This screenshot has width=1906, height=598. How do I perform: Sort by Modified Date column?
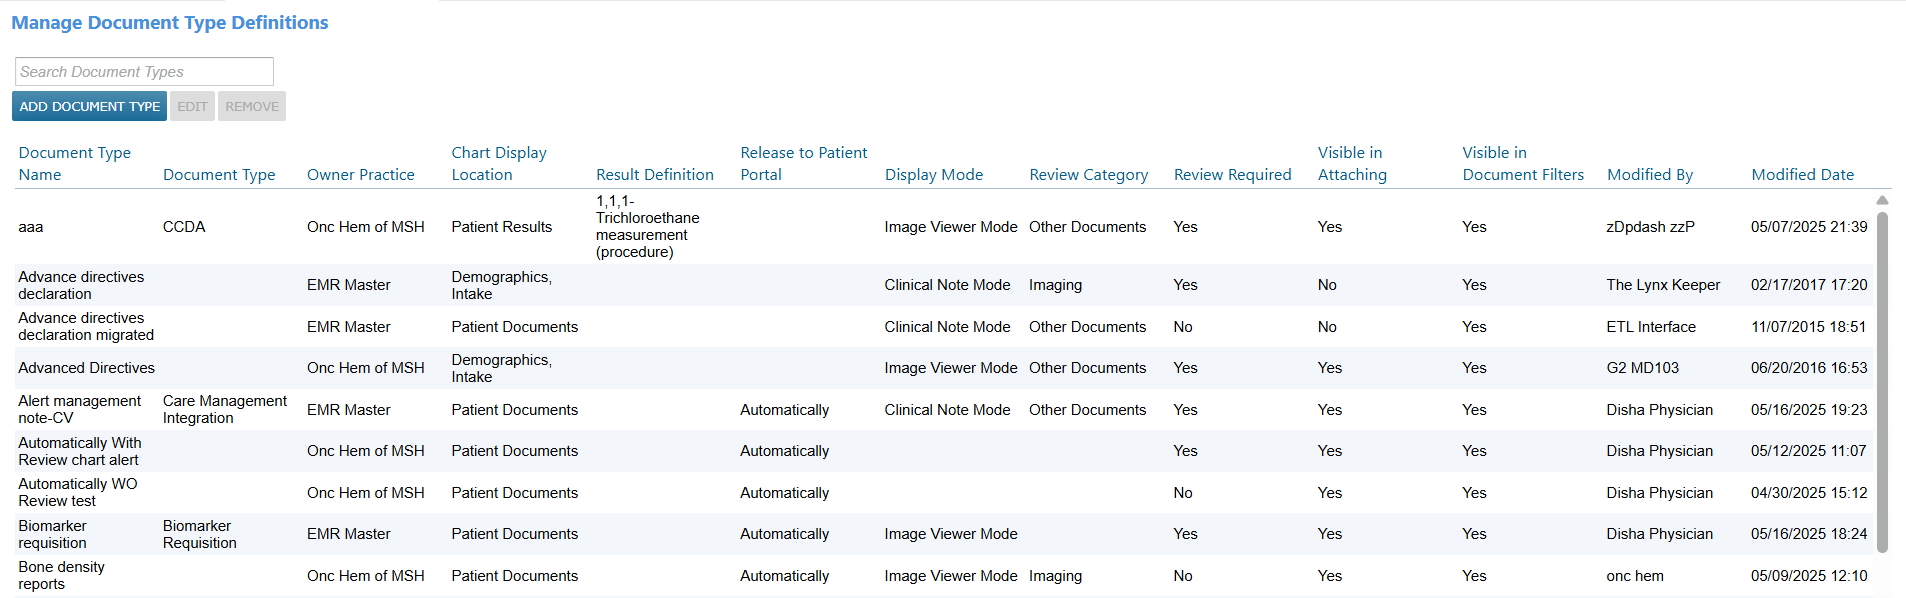[x=1802, y=174]
